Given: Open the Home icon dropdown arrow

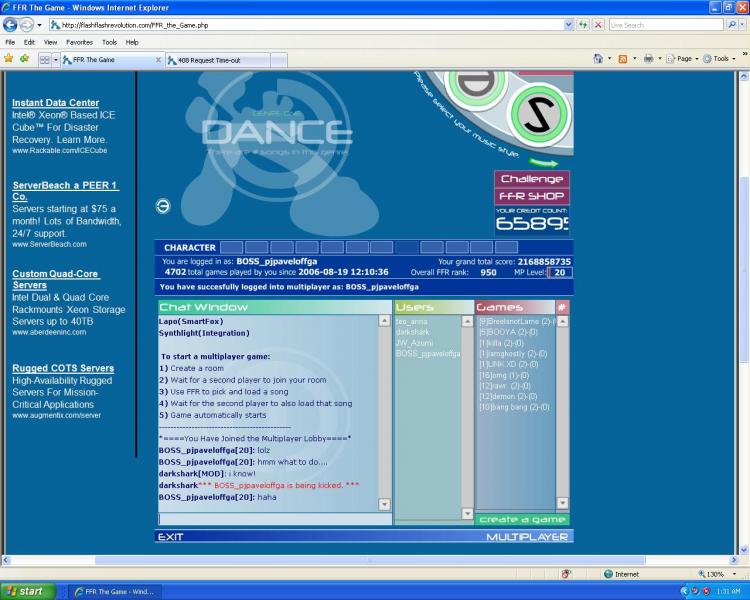Looking at the screenshot, I should pyautogui.click(x=609, y=58).
